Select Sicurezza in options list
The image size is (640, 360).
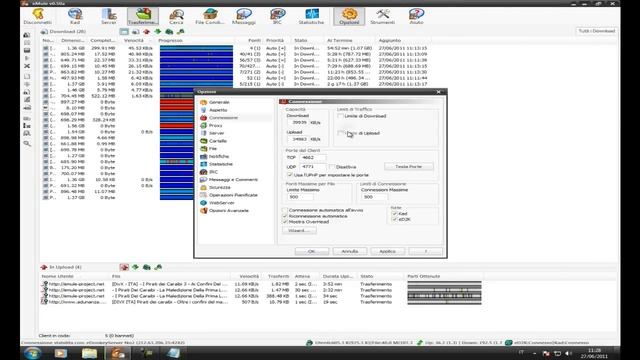click(x=220, y=187)
